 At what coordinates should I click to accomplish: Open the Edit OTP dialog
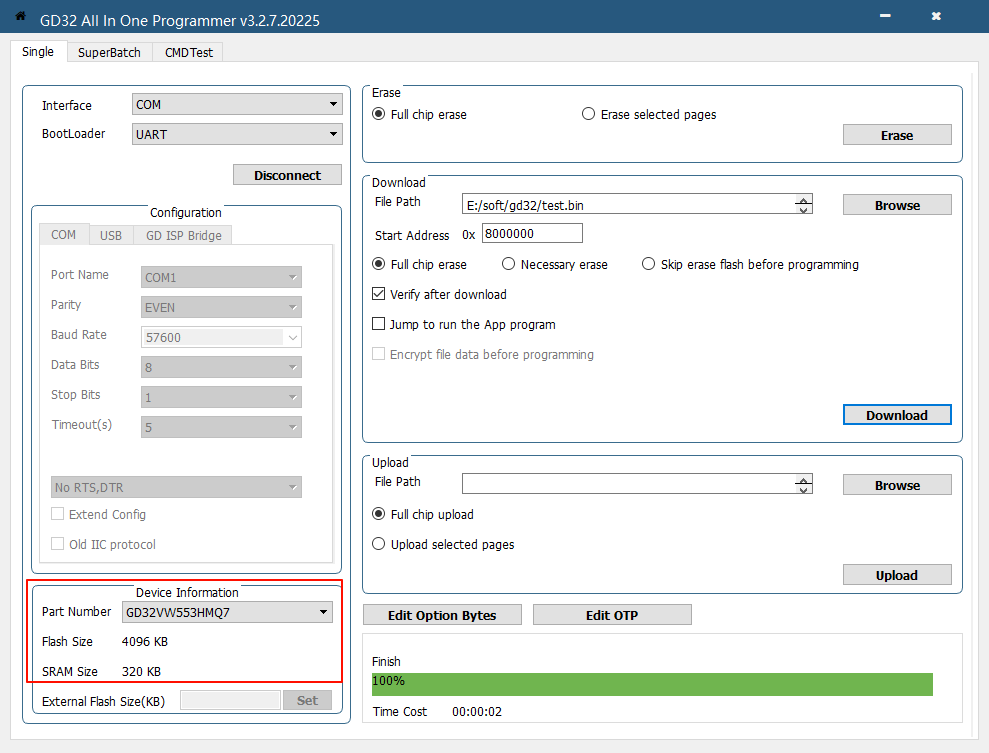[x=611, y=615]
